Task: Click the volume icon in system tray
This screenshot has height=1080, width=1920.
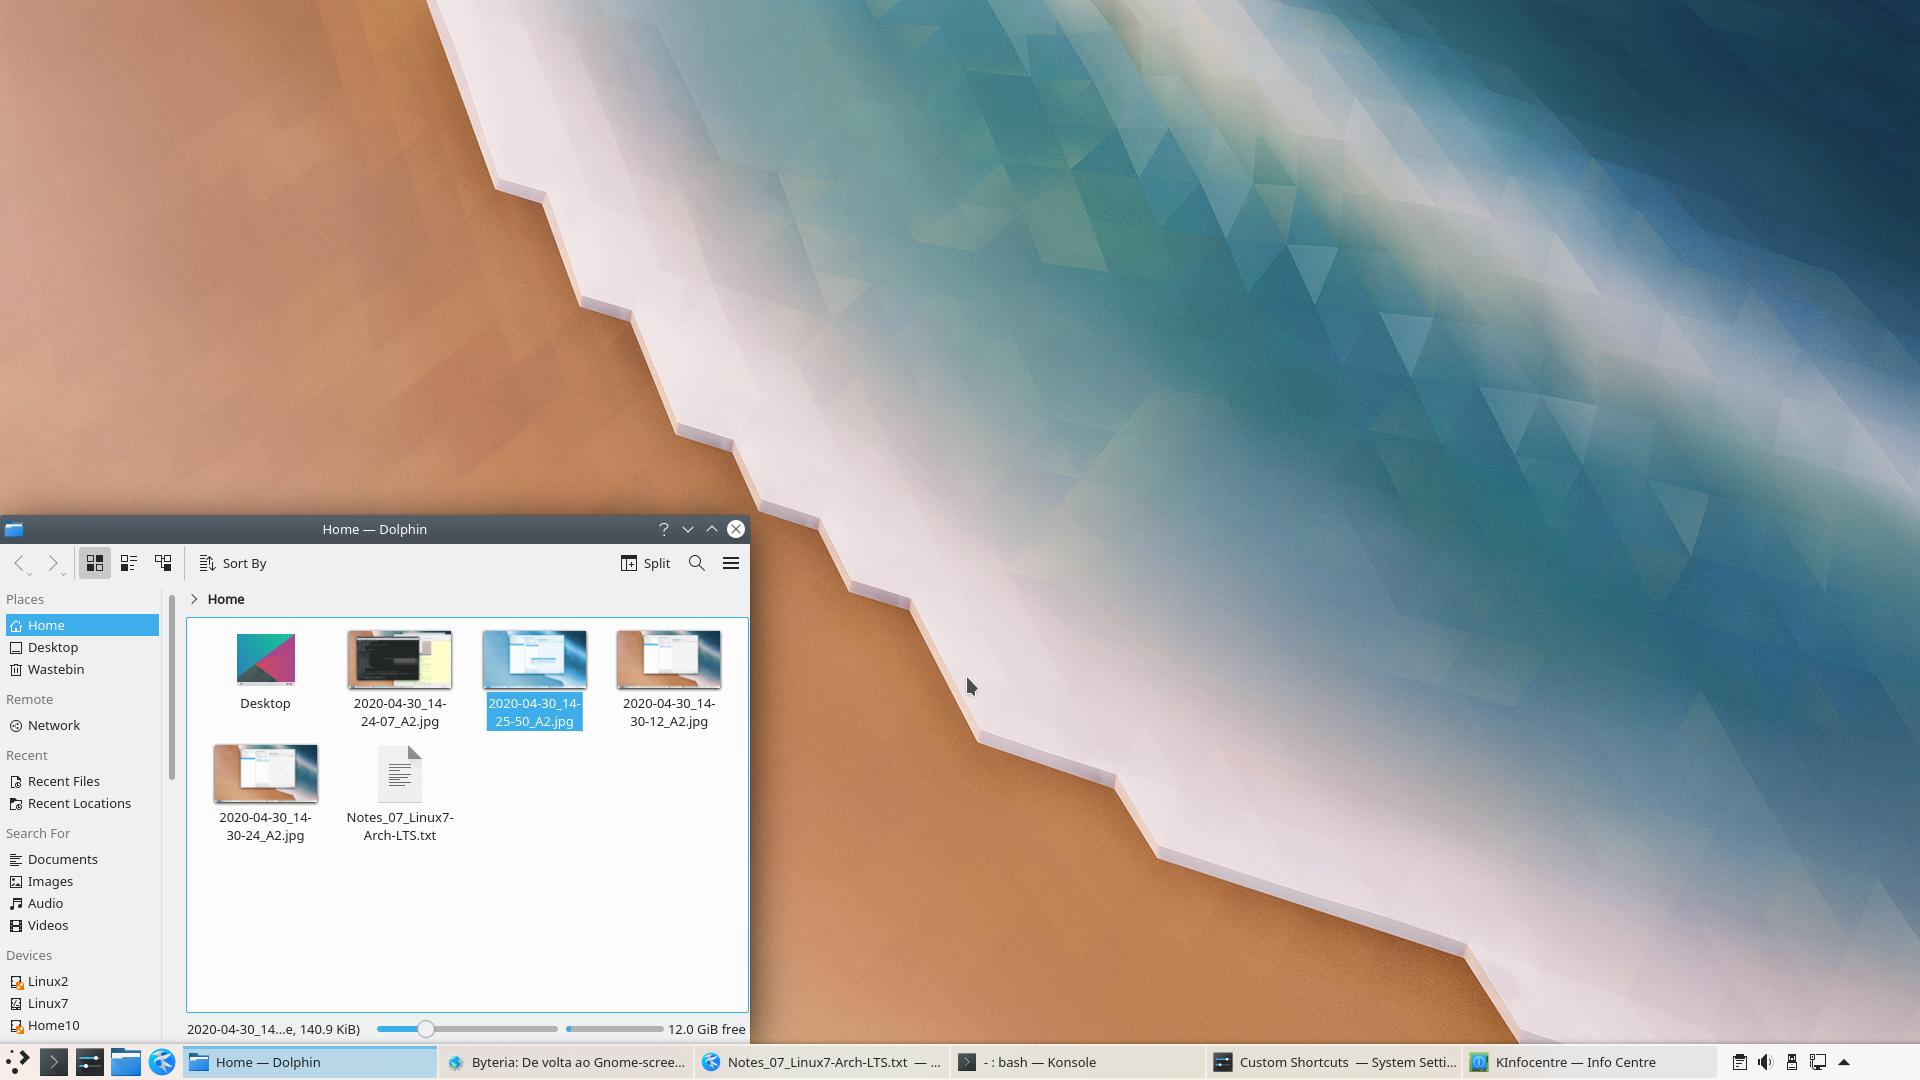Action: (x=1765, y=1062)
